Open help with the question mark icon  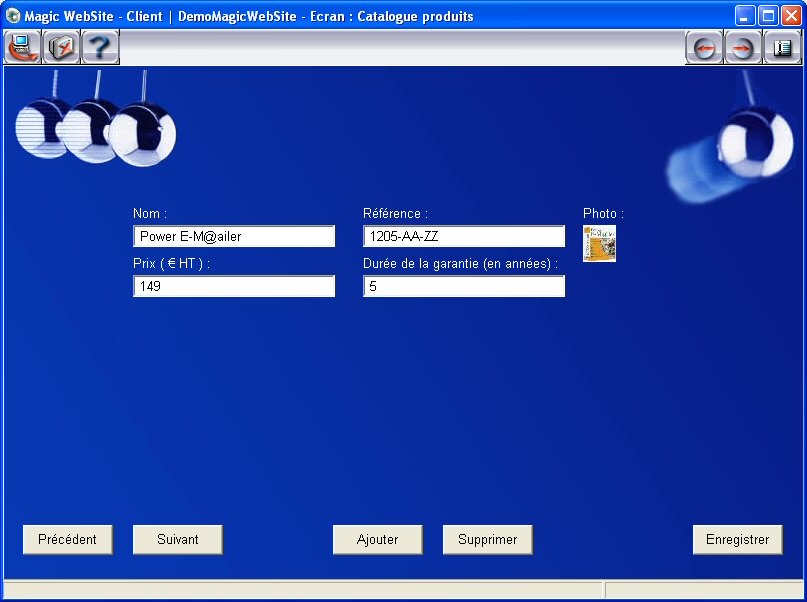(101, 47)
